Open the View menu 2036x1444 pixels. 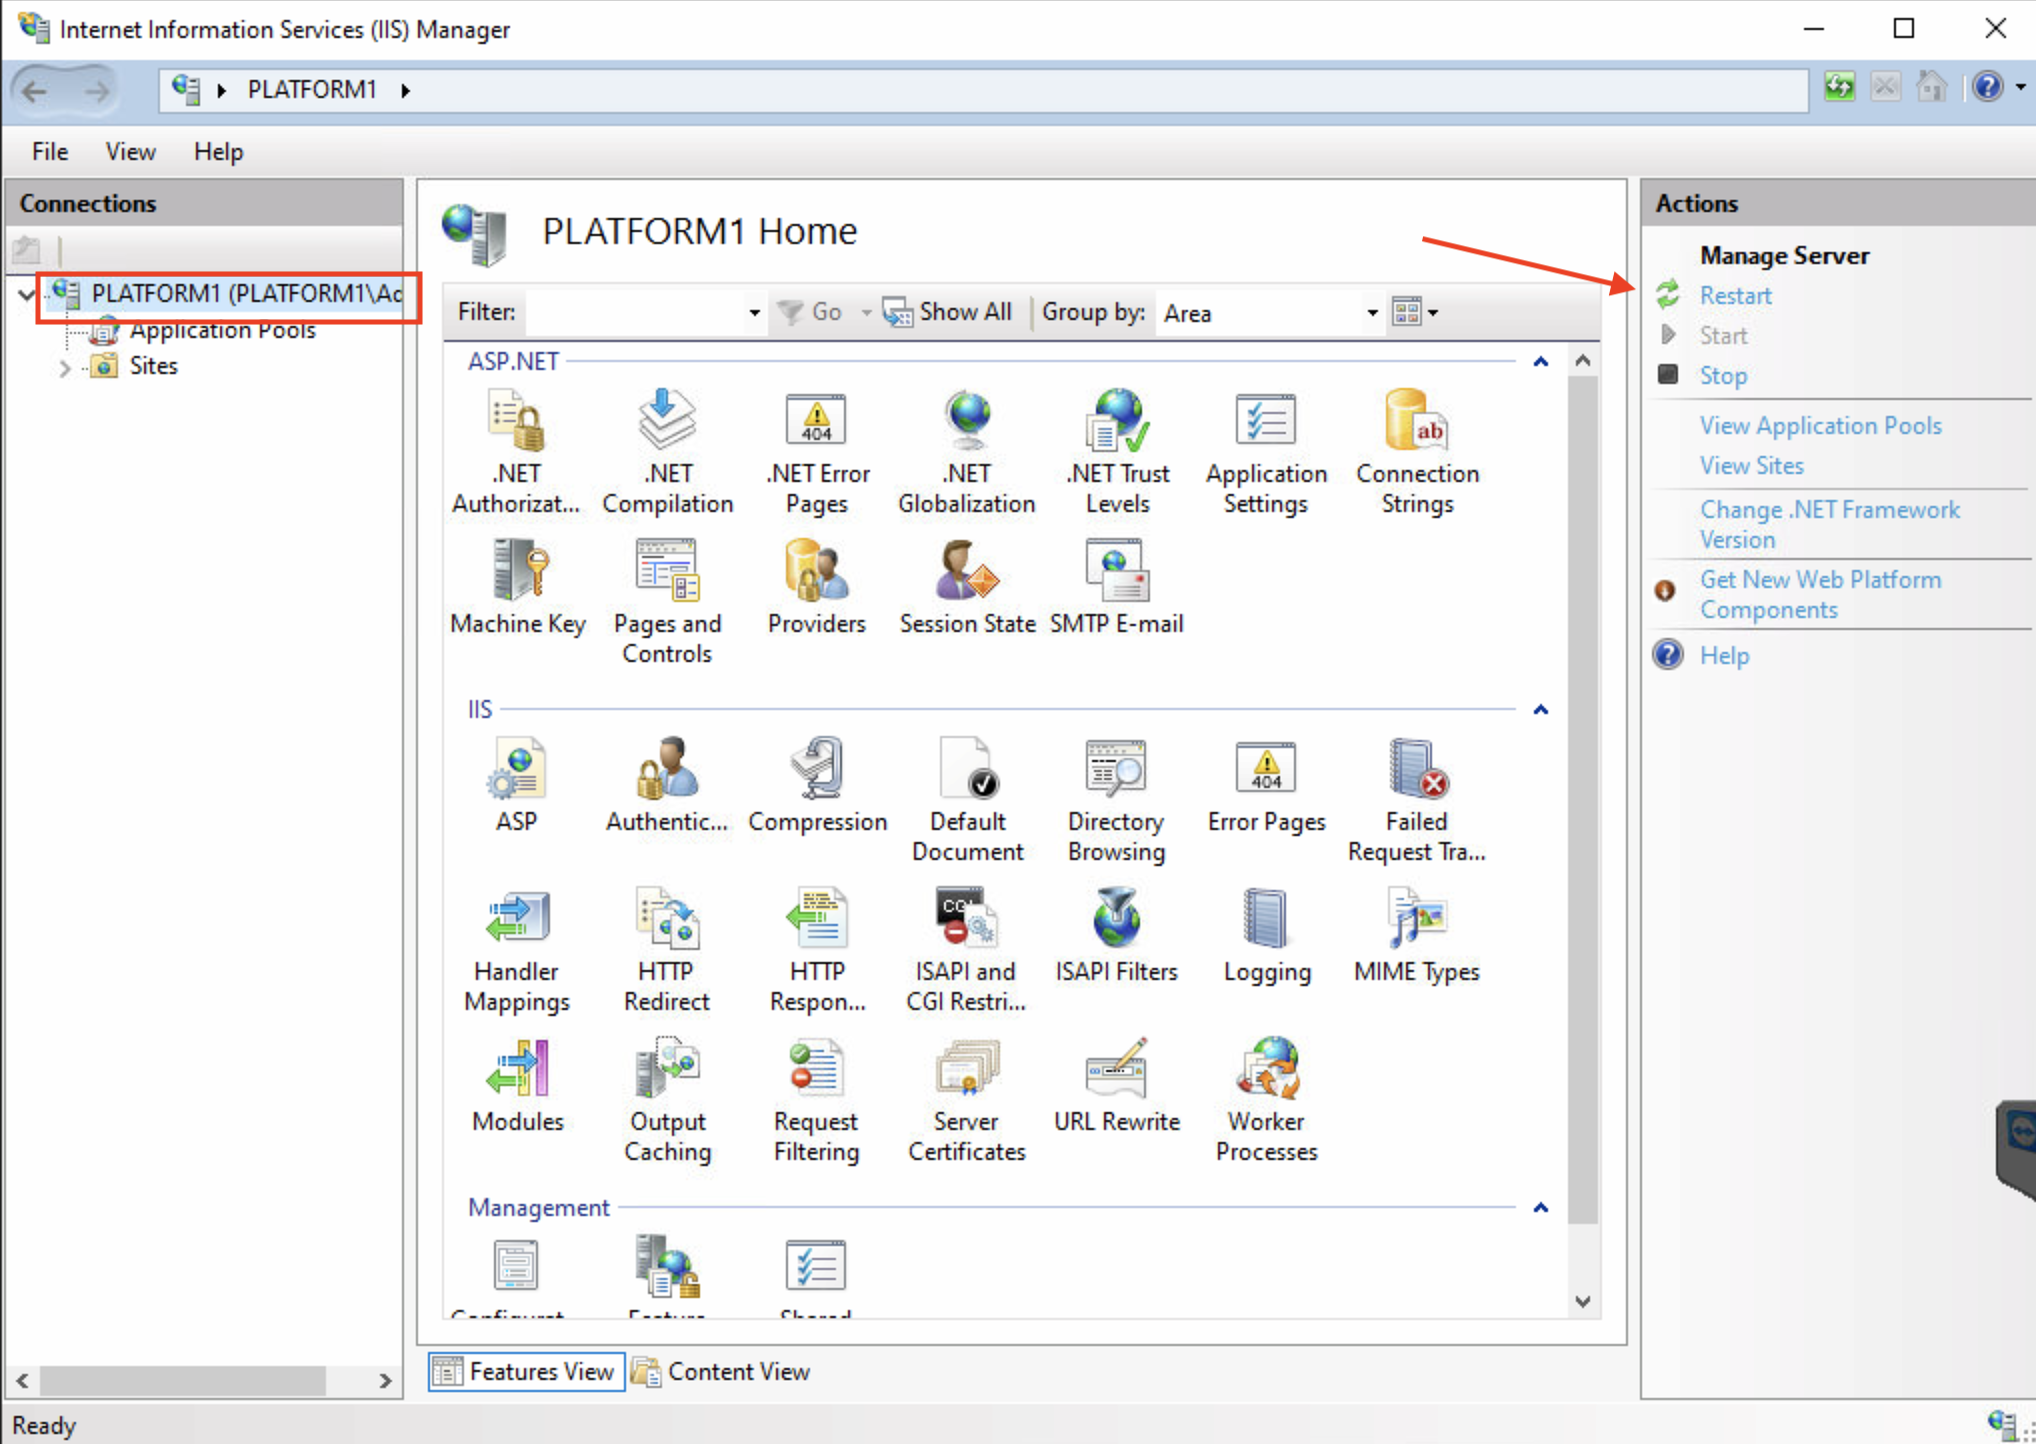point(130,152)
